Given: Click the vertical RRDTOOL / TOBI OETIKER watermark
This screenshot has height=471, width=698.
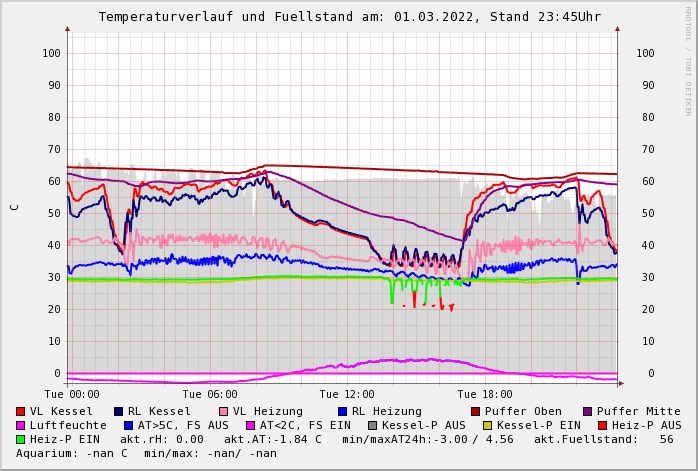Looking at the screenshot, I should (687, 60).
